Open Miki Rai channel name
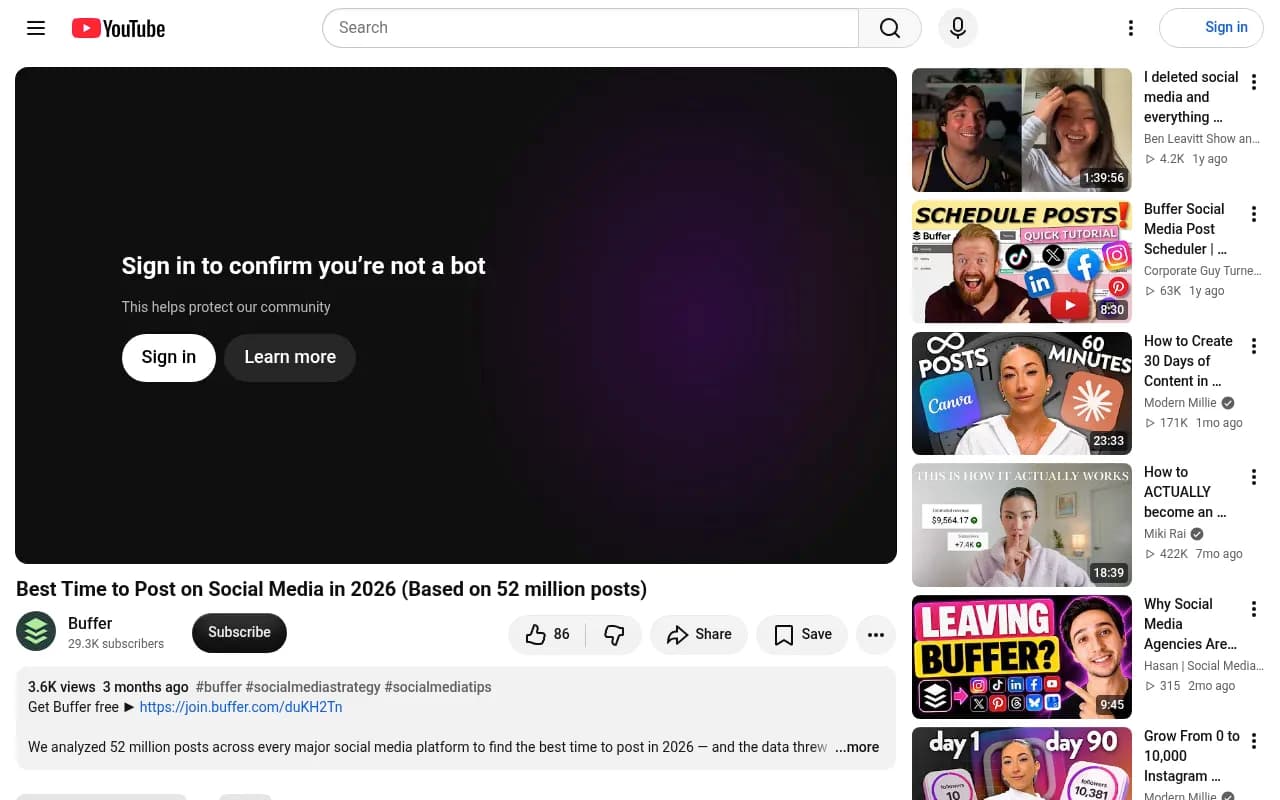 (1165, 534)
